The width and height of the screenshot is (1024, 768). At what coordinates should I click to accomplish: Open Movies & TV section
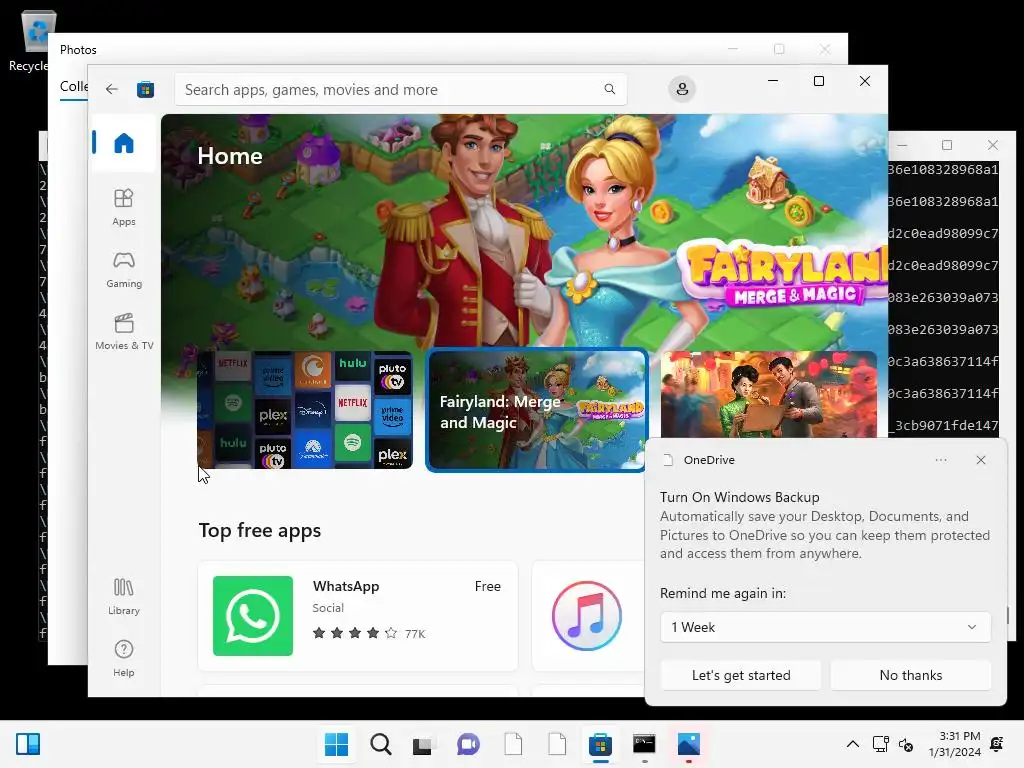[x=123, y=331]
